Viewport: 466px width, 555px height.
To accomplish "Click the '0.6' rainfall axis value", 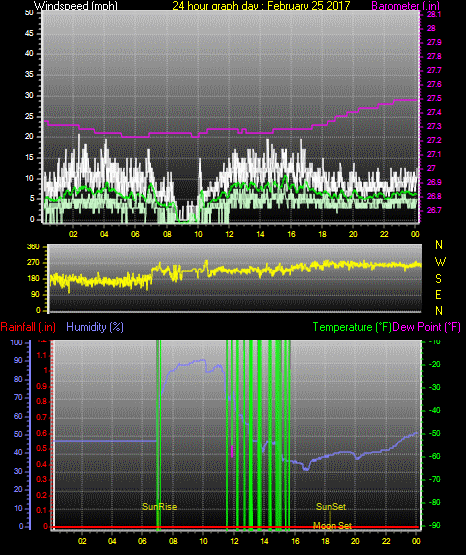I will click(42, 433).
